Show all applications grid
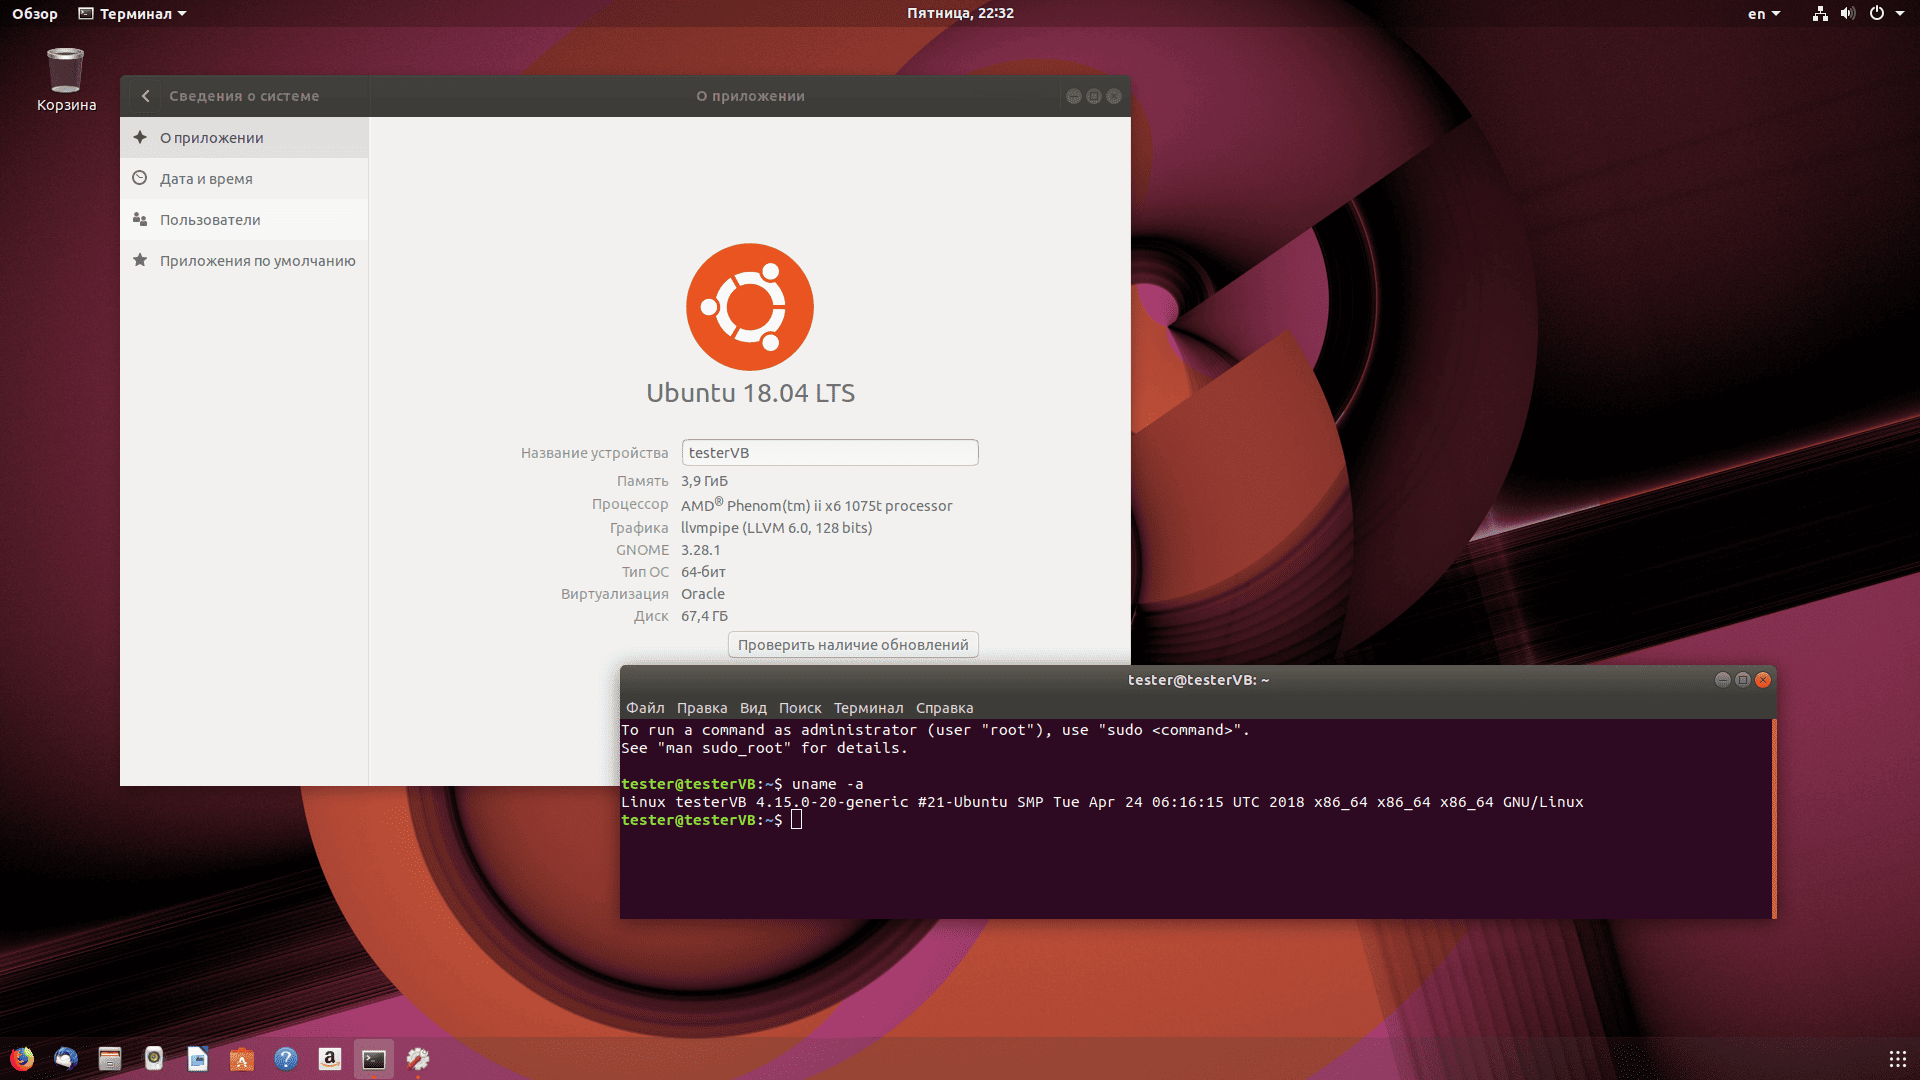The image size is (1920, 1080). [x=1897, y=1059]
